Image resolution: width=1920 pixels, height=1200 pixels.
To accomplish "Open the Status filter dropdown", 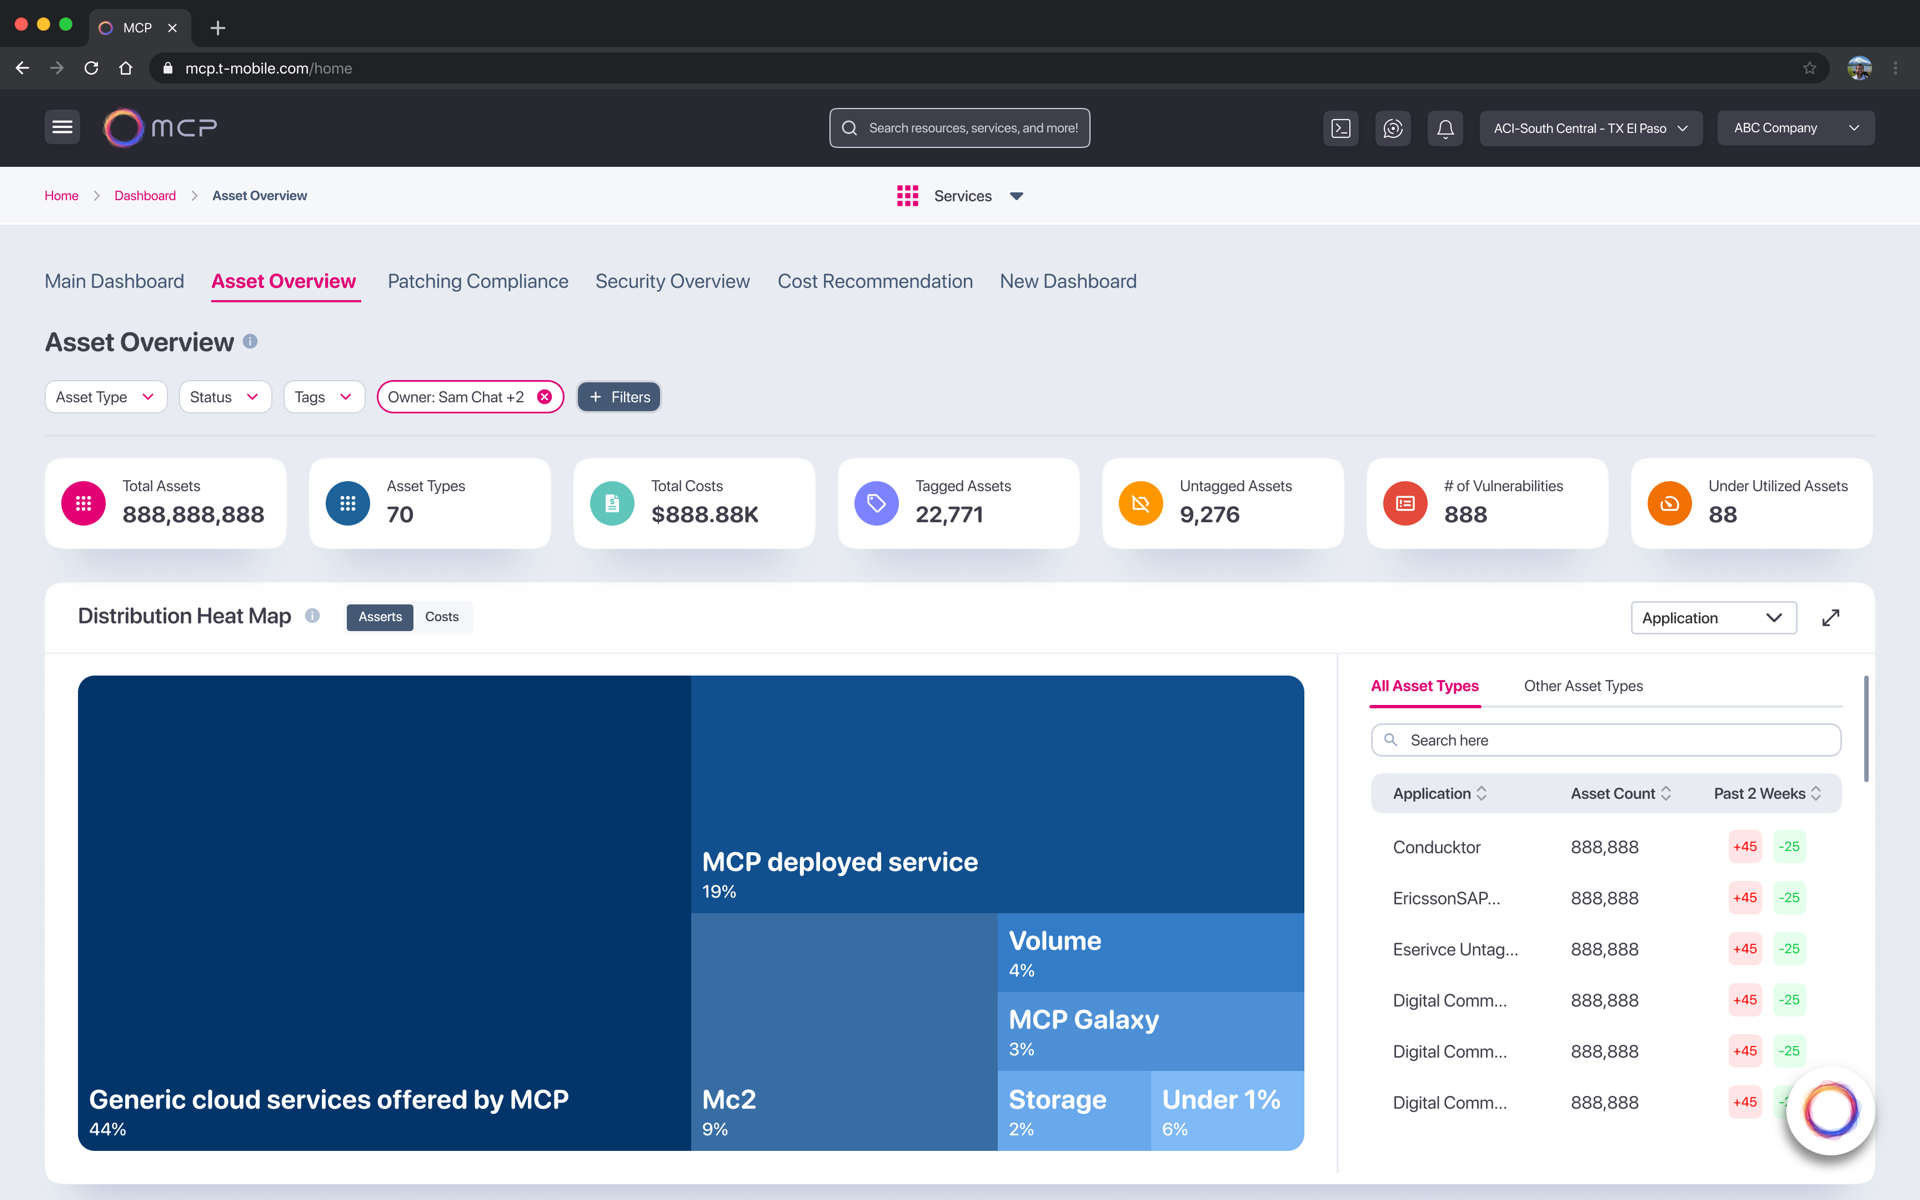I will click(x=225, y=397).
